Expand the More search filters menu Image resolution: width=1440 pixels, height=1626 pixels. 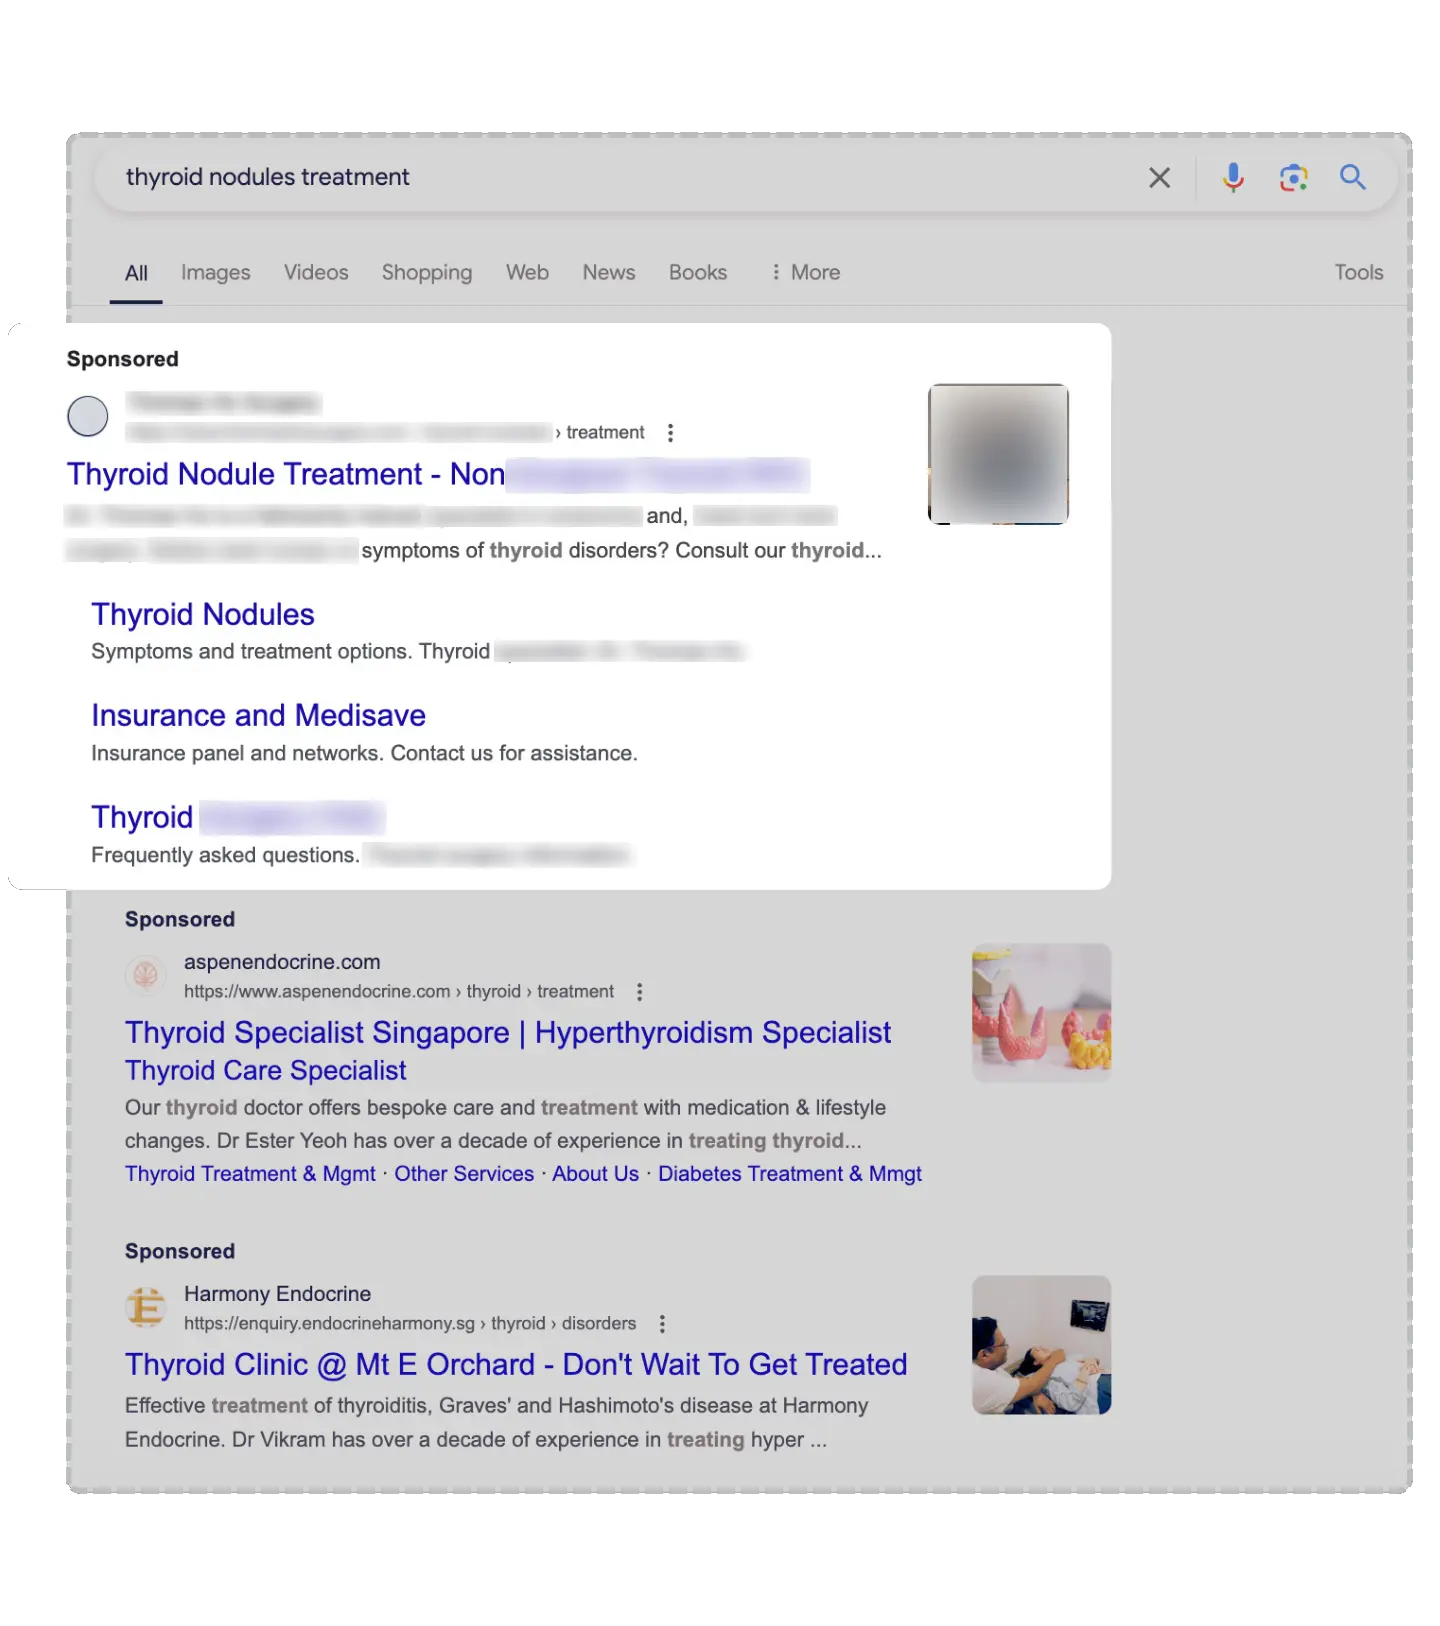click(805, 273)
